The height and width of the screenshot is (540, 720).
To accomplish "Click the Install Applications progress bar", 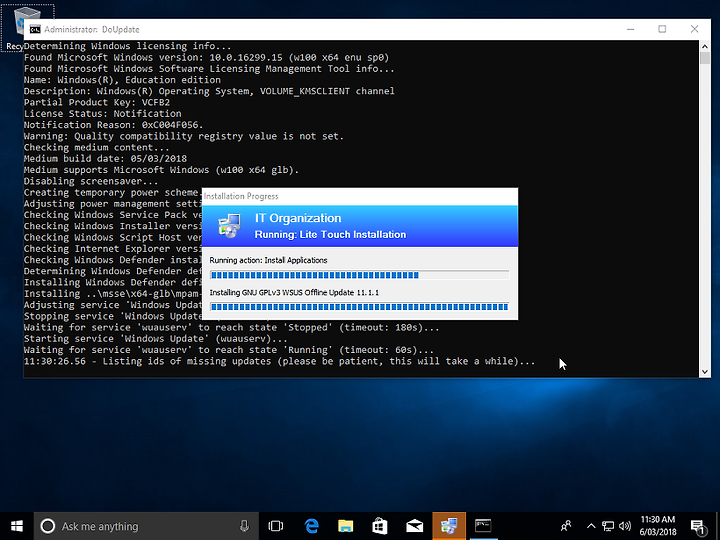I will click(360, 275).
